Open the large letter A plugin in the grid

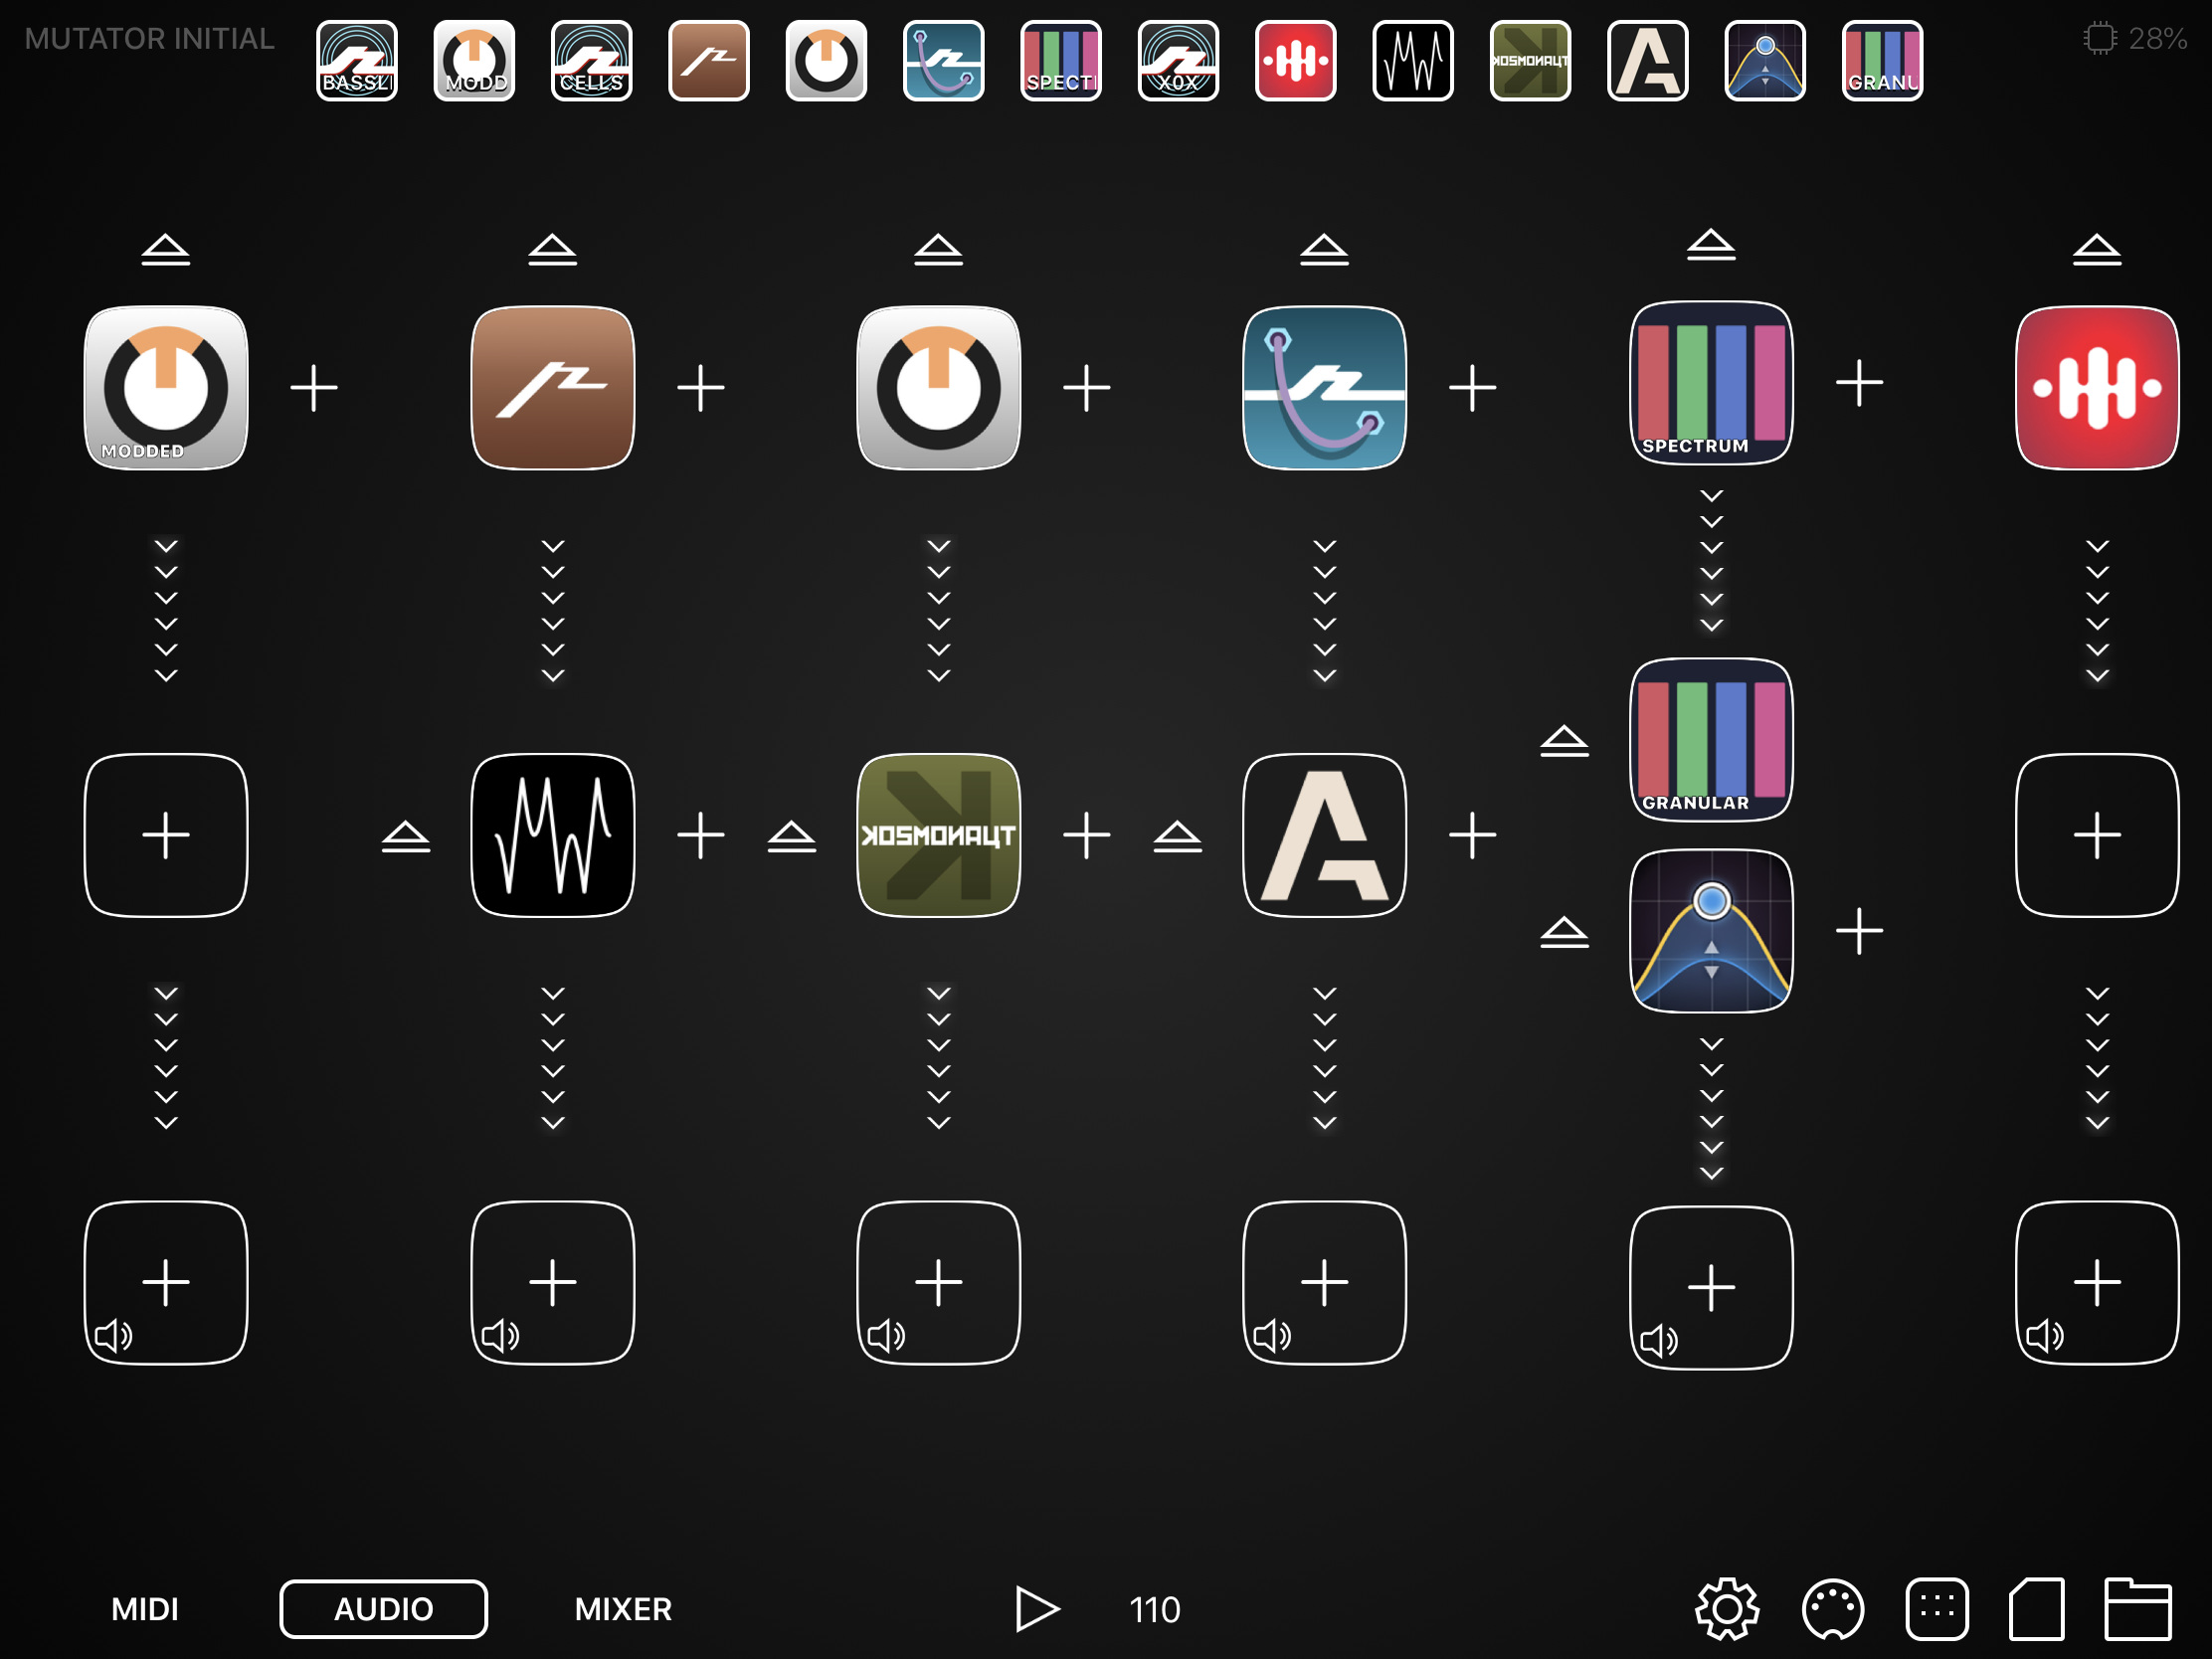pyautogui.click(x=1325, y=835)
